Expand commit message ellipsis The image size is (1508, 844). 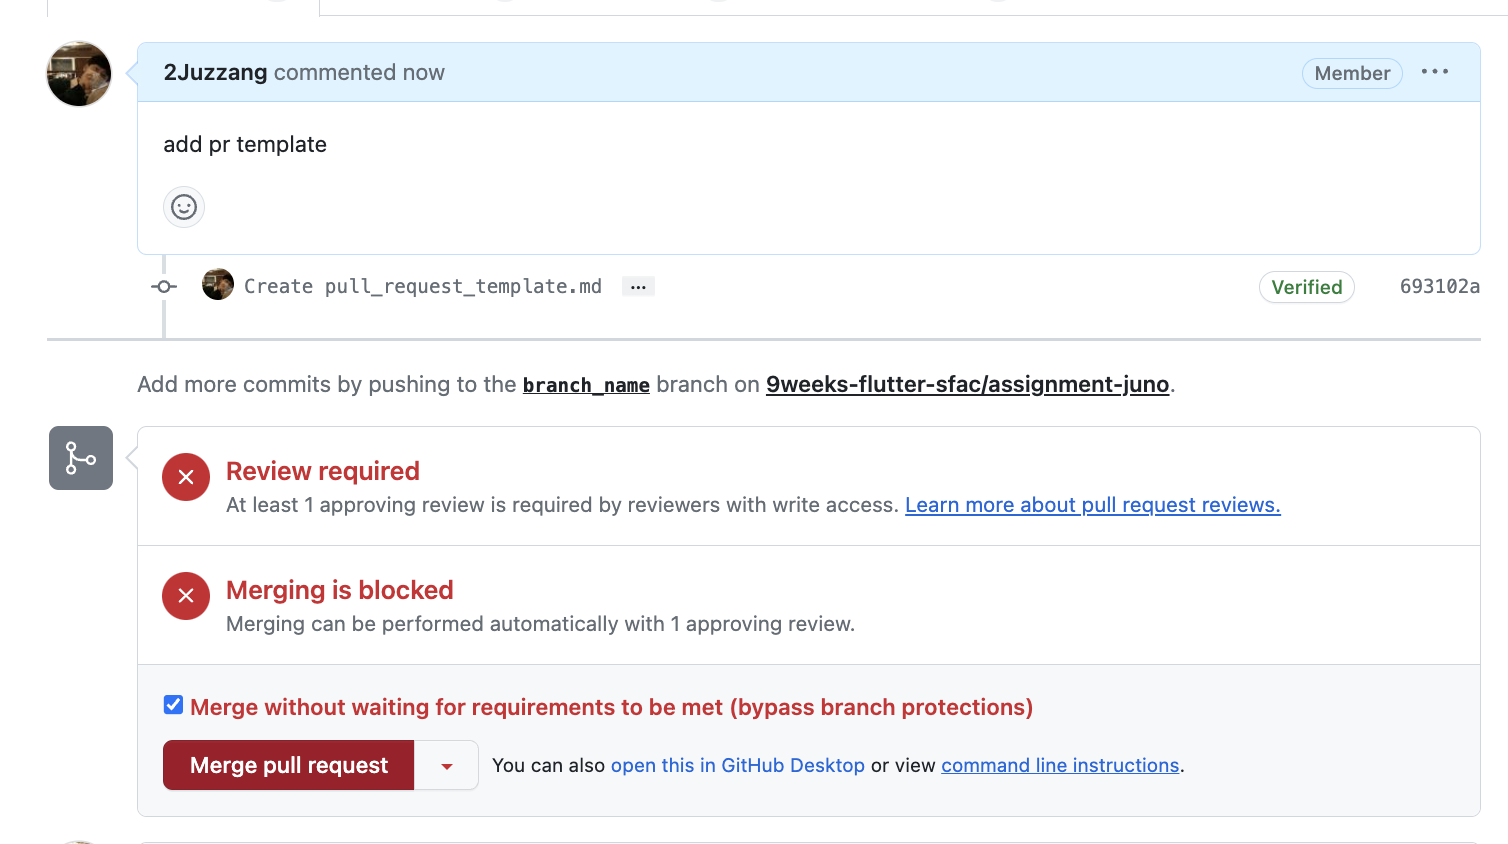tap(638, 287)
